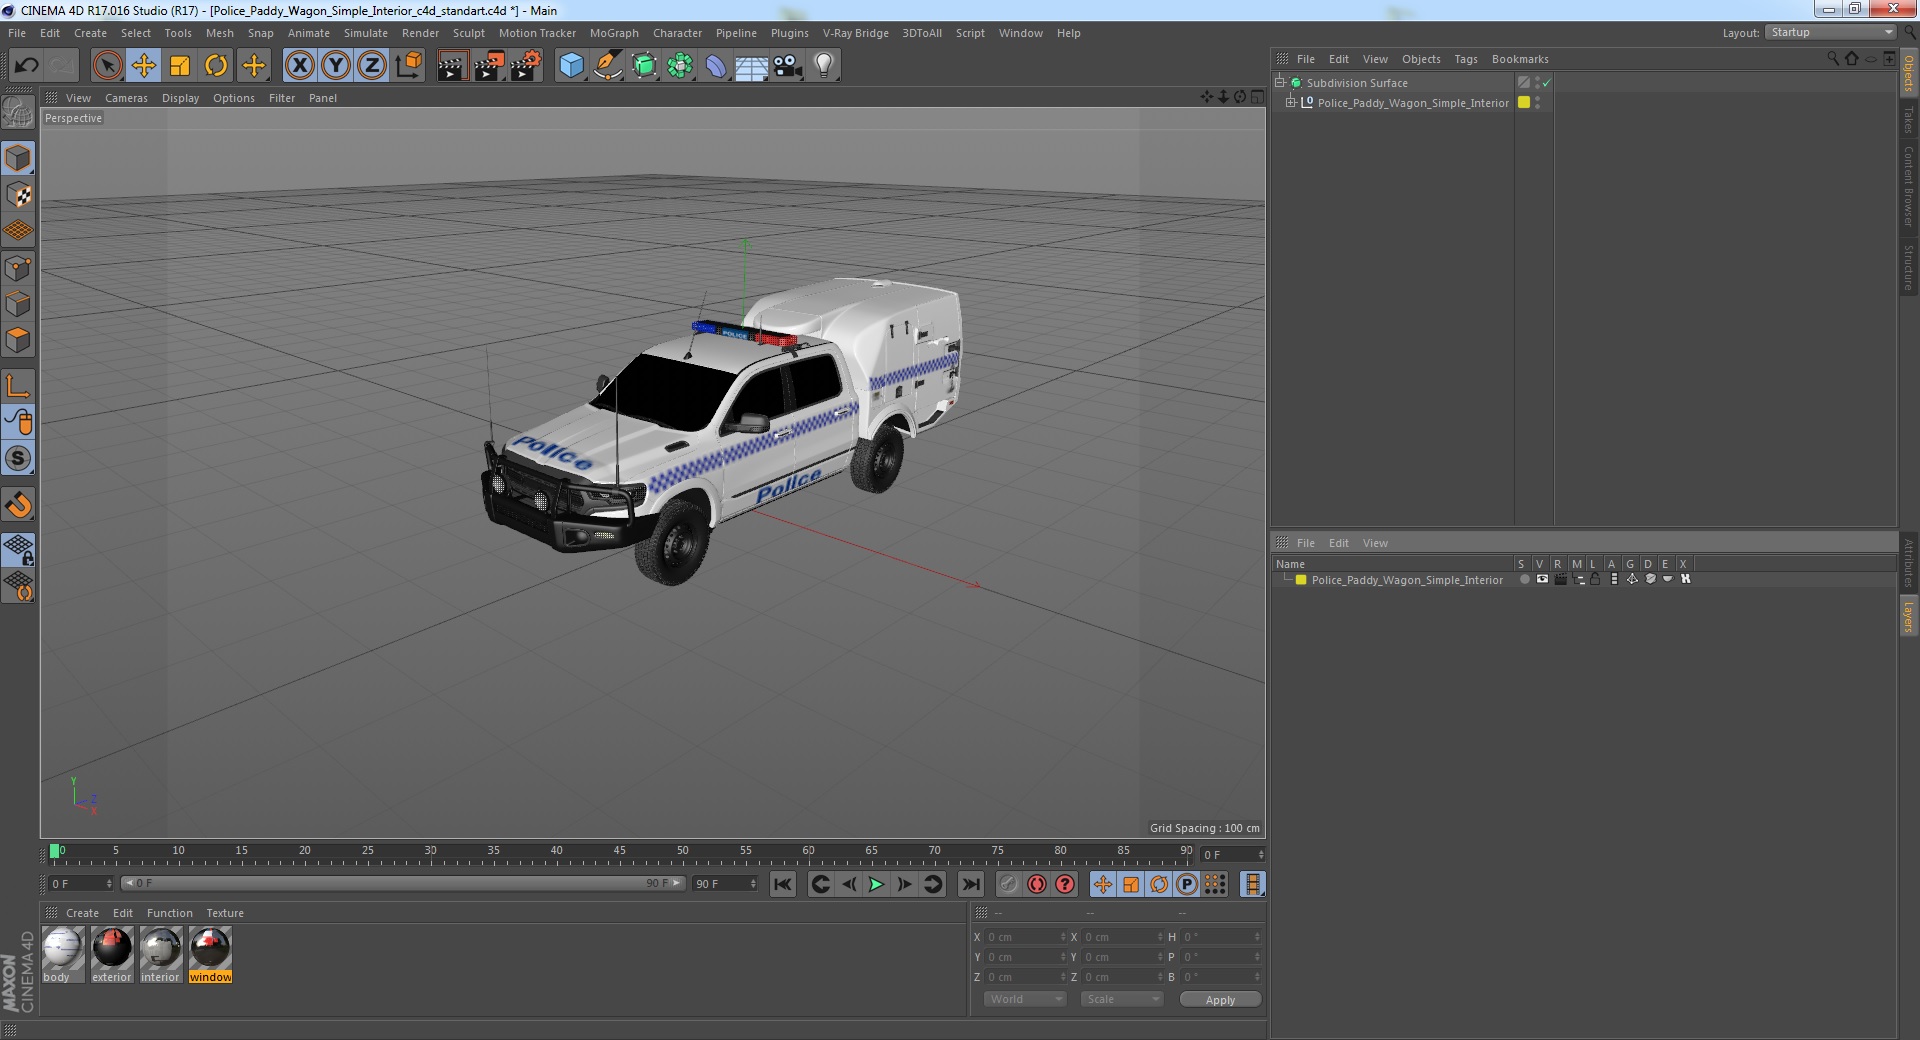Click yellow layer swatch on Police object

(1524, 102)
